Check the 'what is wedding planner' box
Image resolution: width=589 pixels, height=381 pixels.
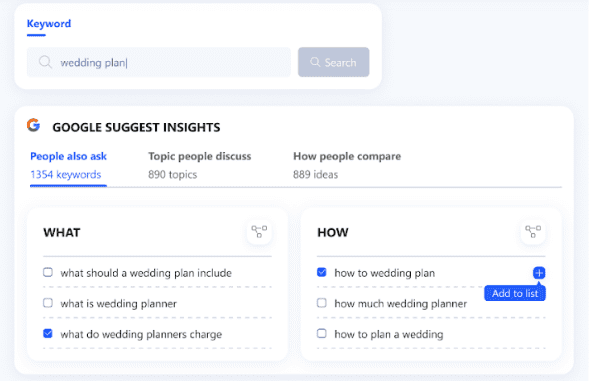48,303
